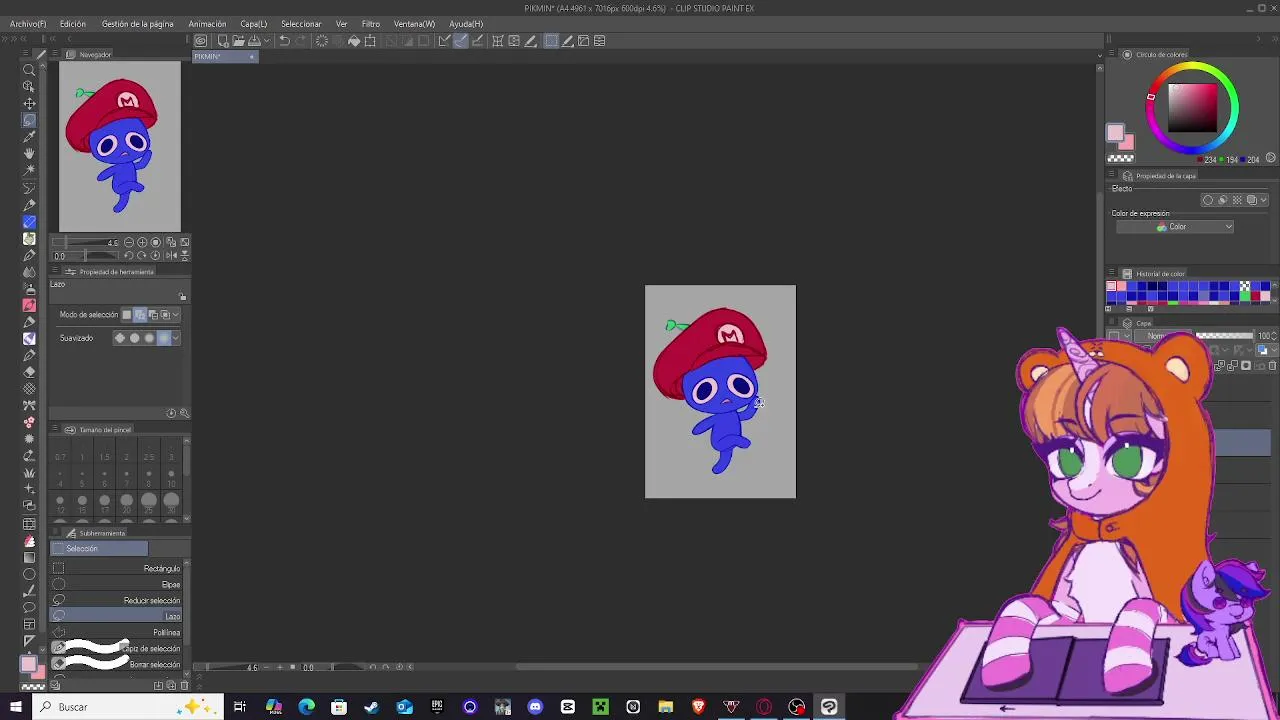The height and width of the screenshot is (720, 1280).
Task: Choose 'add to selection' mode icon
Action: pyautogui.click(x=140, y=315)
